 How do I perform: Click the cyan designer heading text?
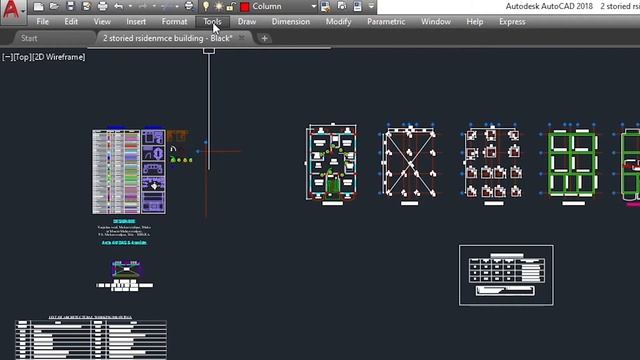point(124,221)
